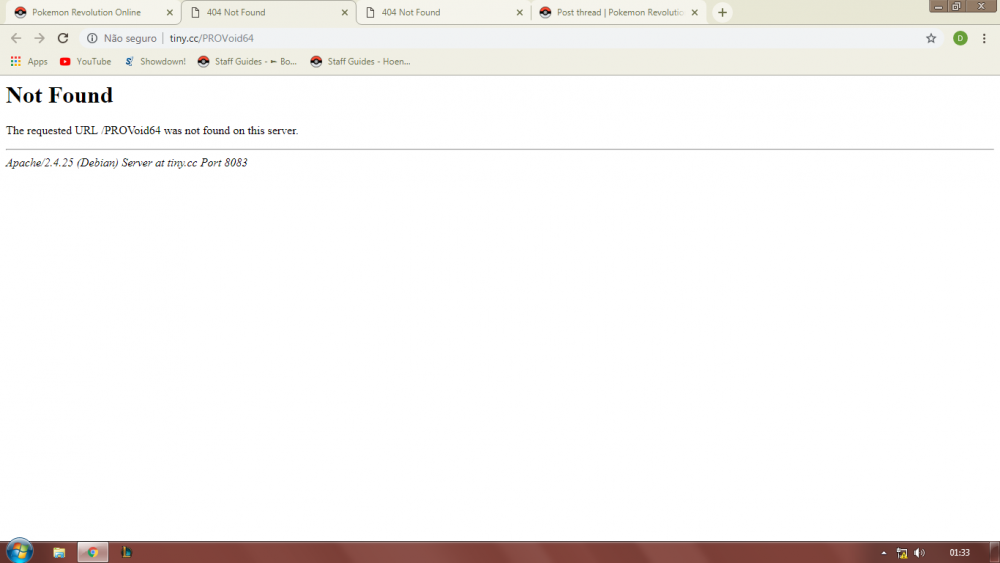Open the YouTube bookmark

pos(85,61)
